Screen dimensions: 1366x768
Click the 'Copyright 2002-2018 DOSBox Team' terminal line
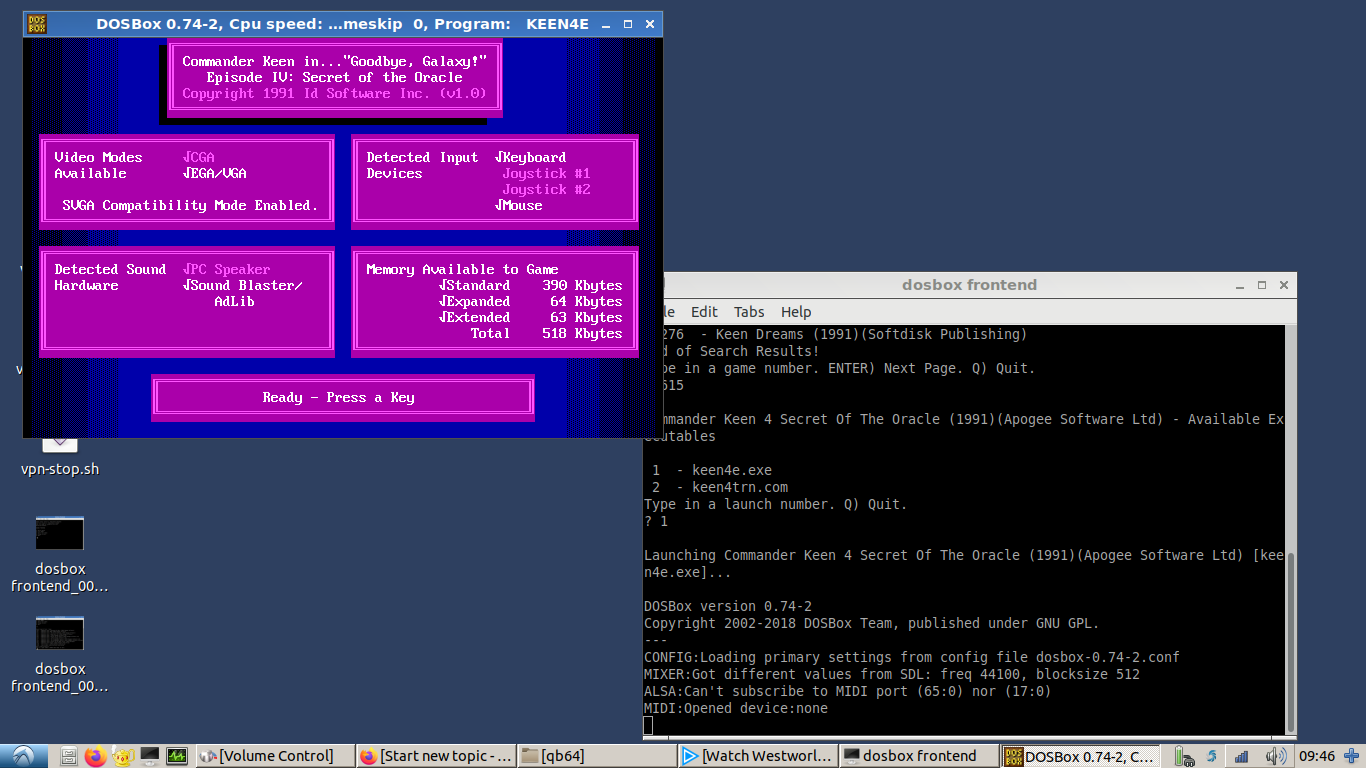click(872, 623)
